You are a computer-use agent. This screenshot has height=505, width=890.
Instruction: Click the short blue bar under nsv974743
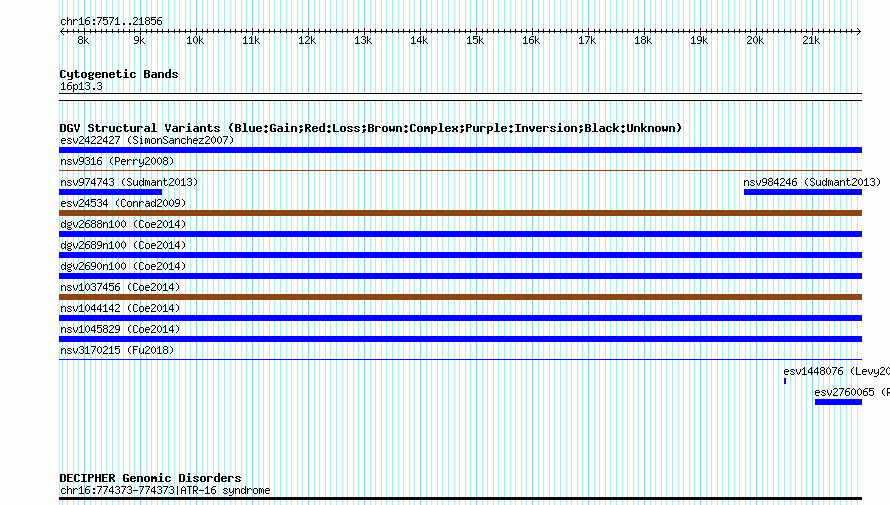(111, 192)
